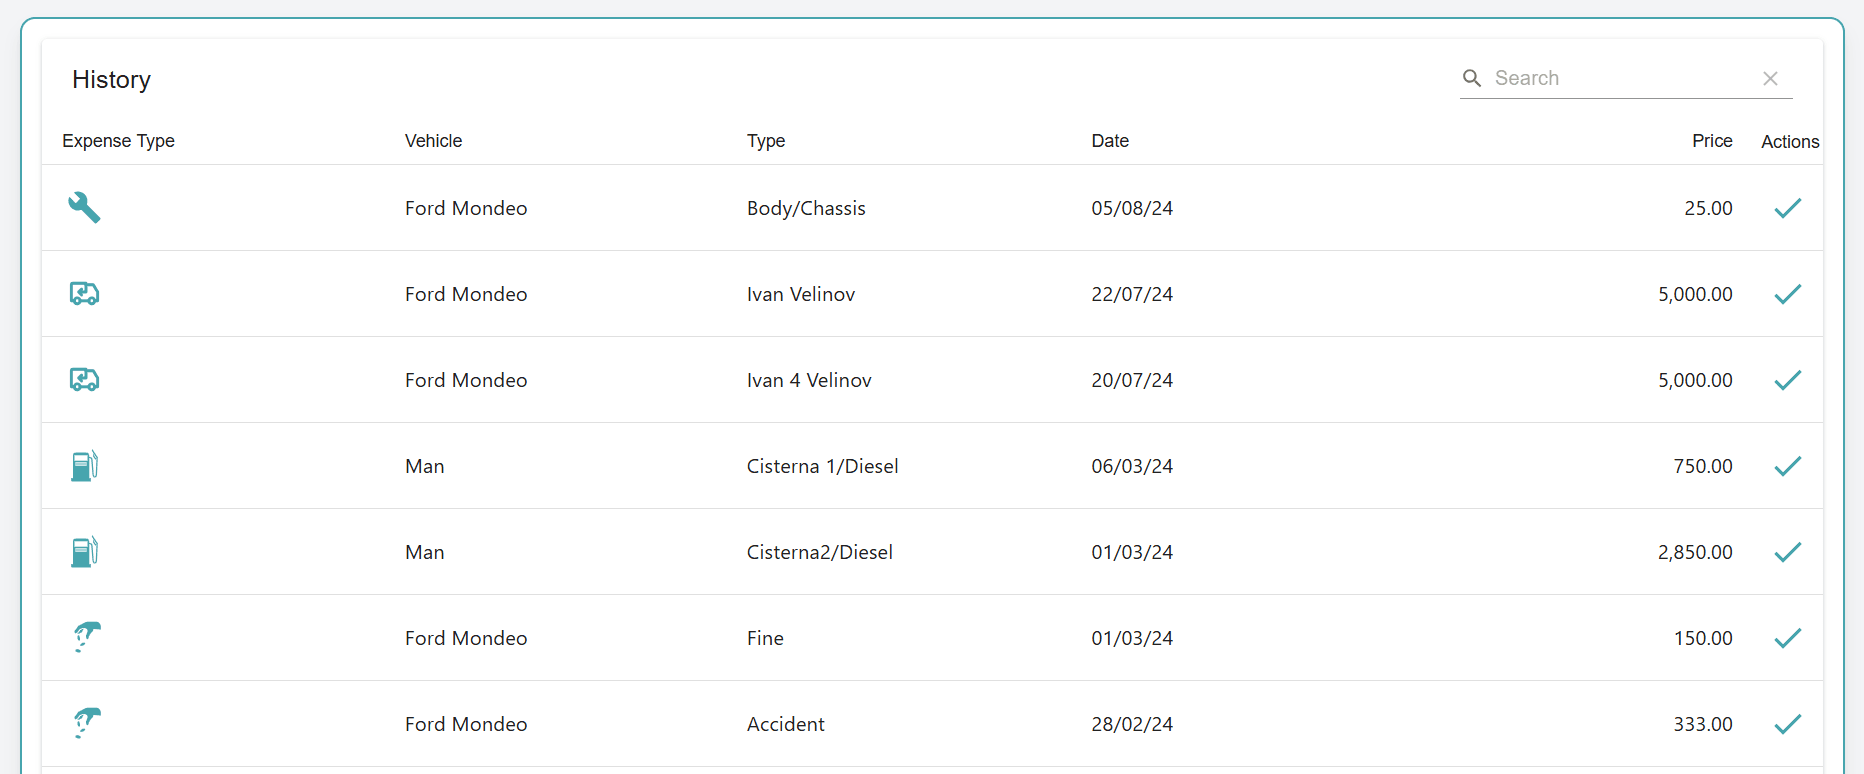Click the magnifier search icon
This screenshot has height=774, width=1864.
tap(1472, 78)
